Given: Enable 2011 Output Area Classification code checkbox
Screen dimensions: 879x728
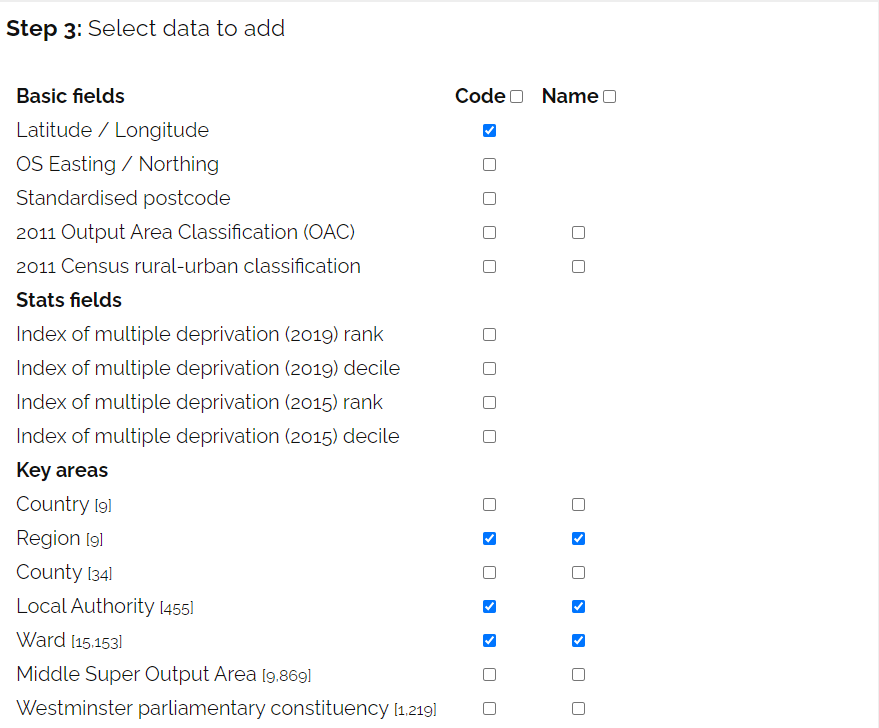Looking at the screenshot, I should click(x=489, y=233).
